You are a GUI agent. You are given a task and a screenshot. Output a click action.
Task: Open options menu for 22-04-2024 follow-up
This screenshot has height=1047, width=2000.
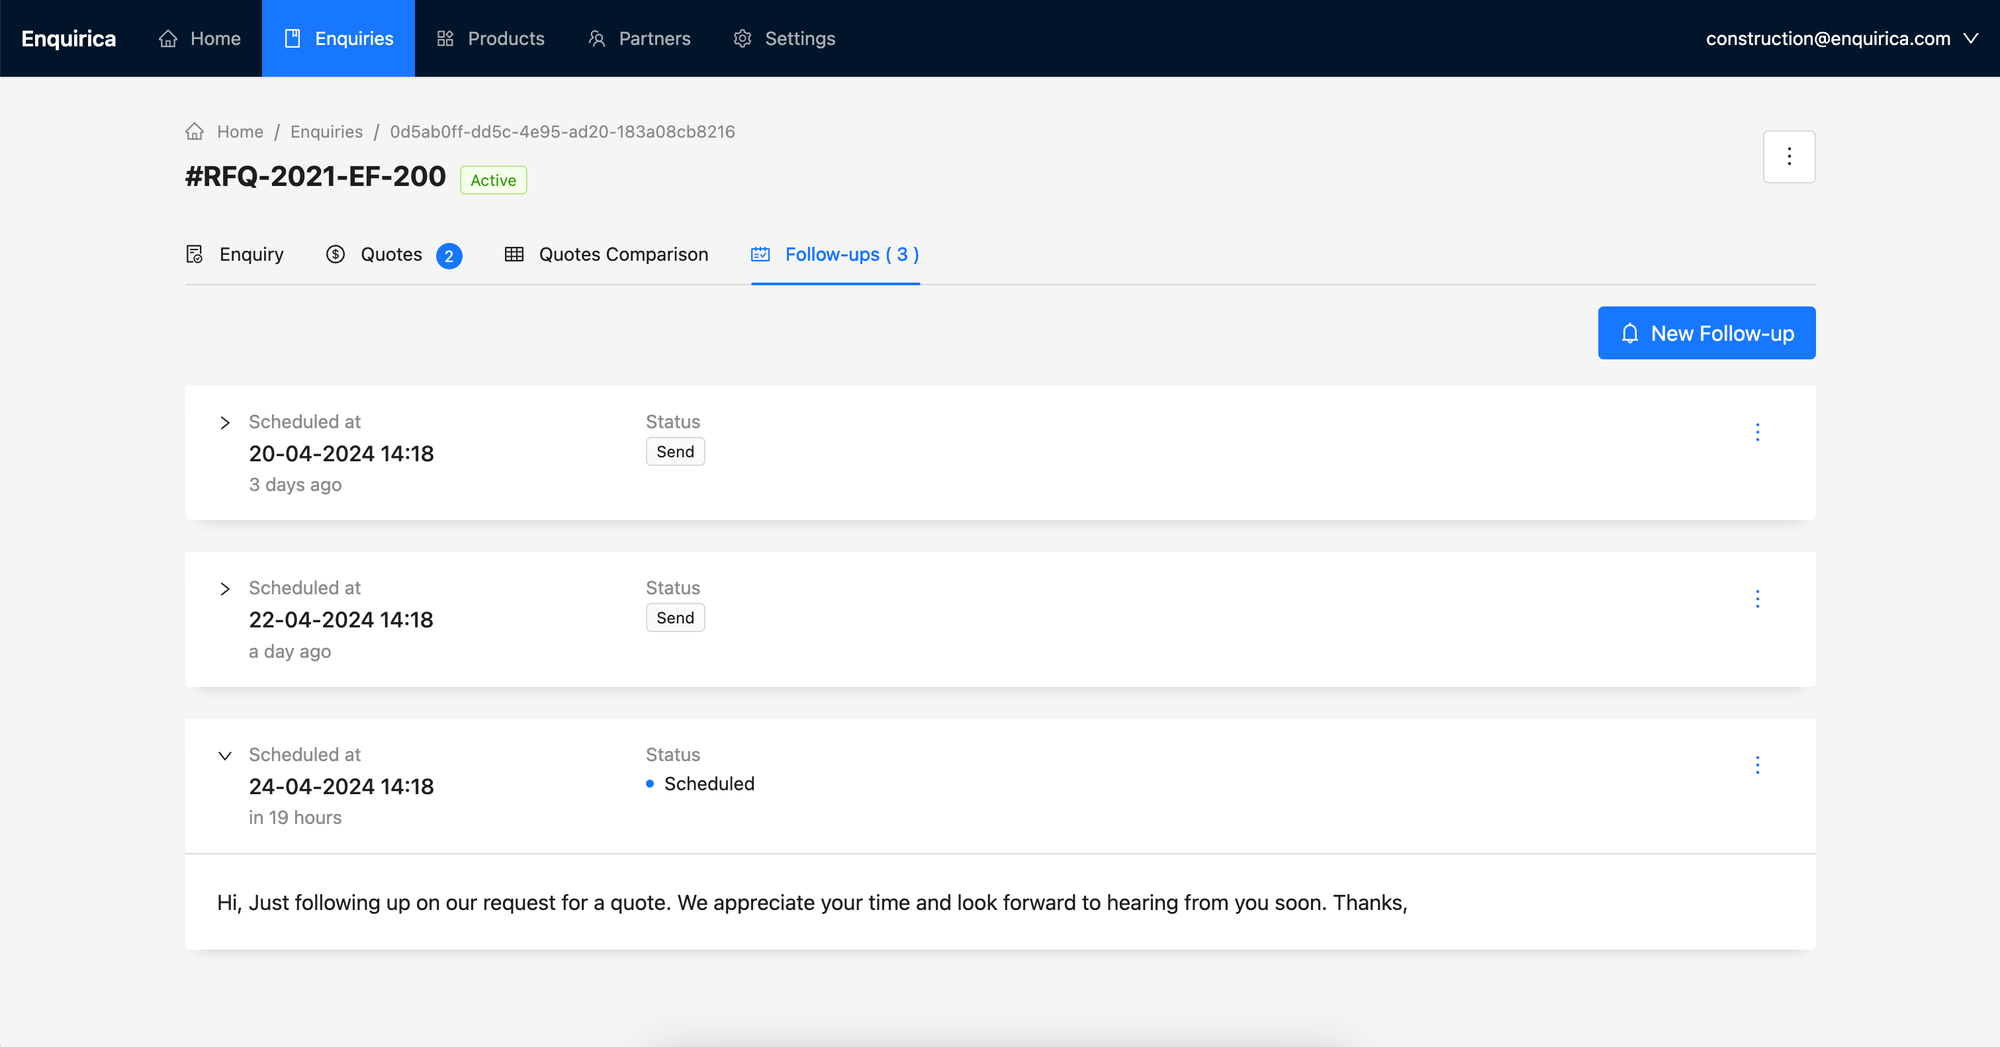tap(1757, 599)
